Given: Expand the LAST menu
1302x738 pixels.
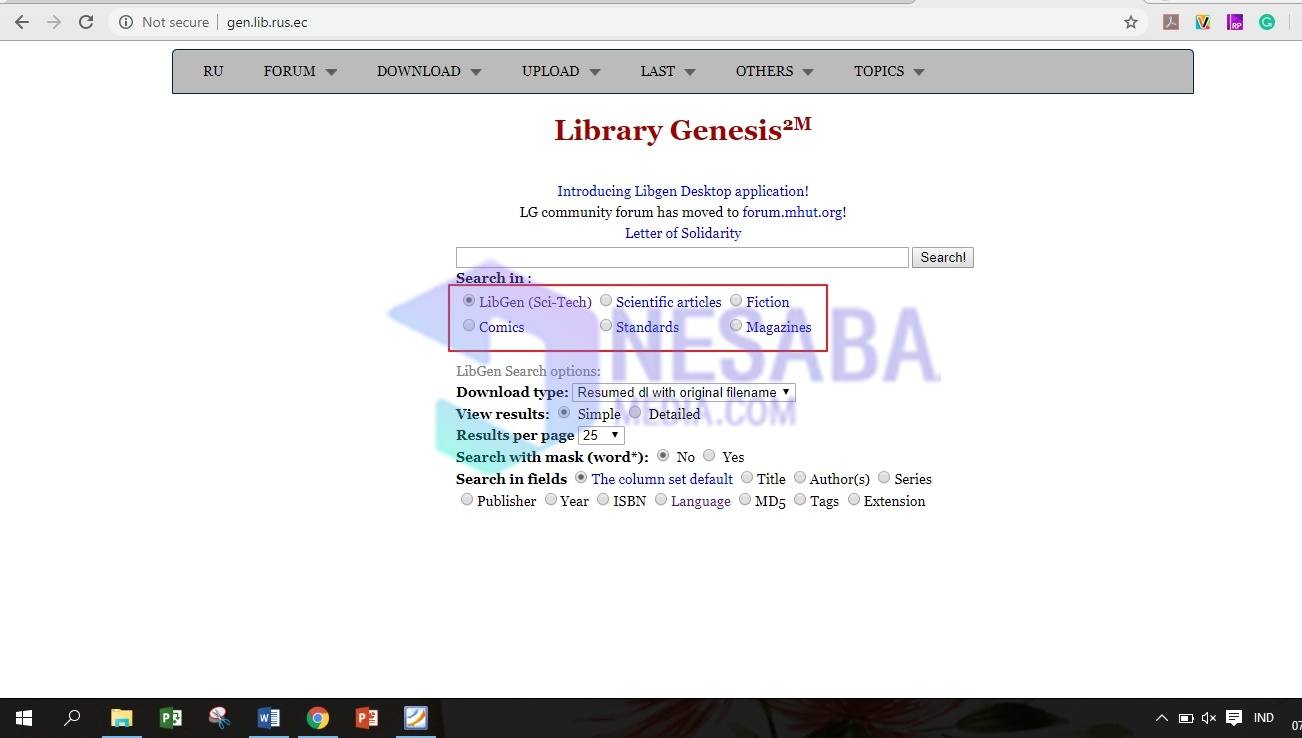Looking at the screenshot, I should 668,71.
